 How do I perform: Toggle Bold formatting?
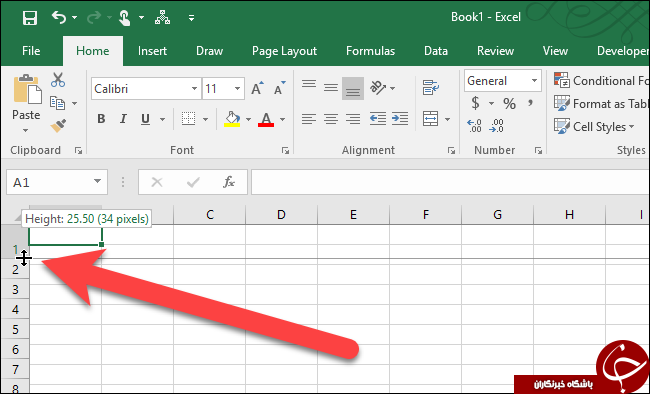[101, 119]
